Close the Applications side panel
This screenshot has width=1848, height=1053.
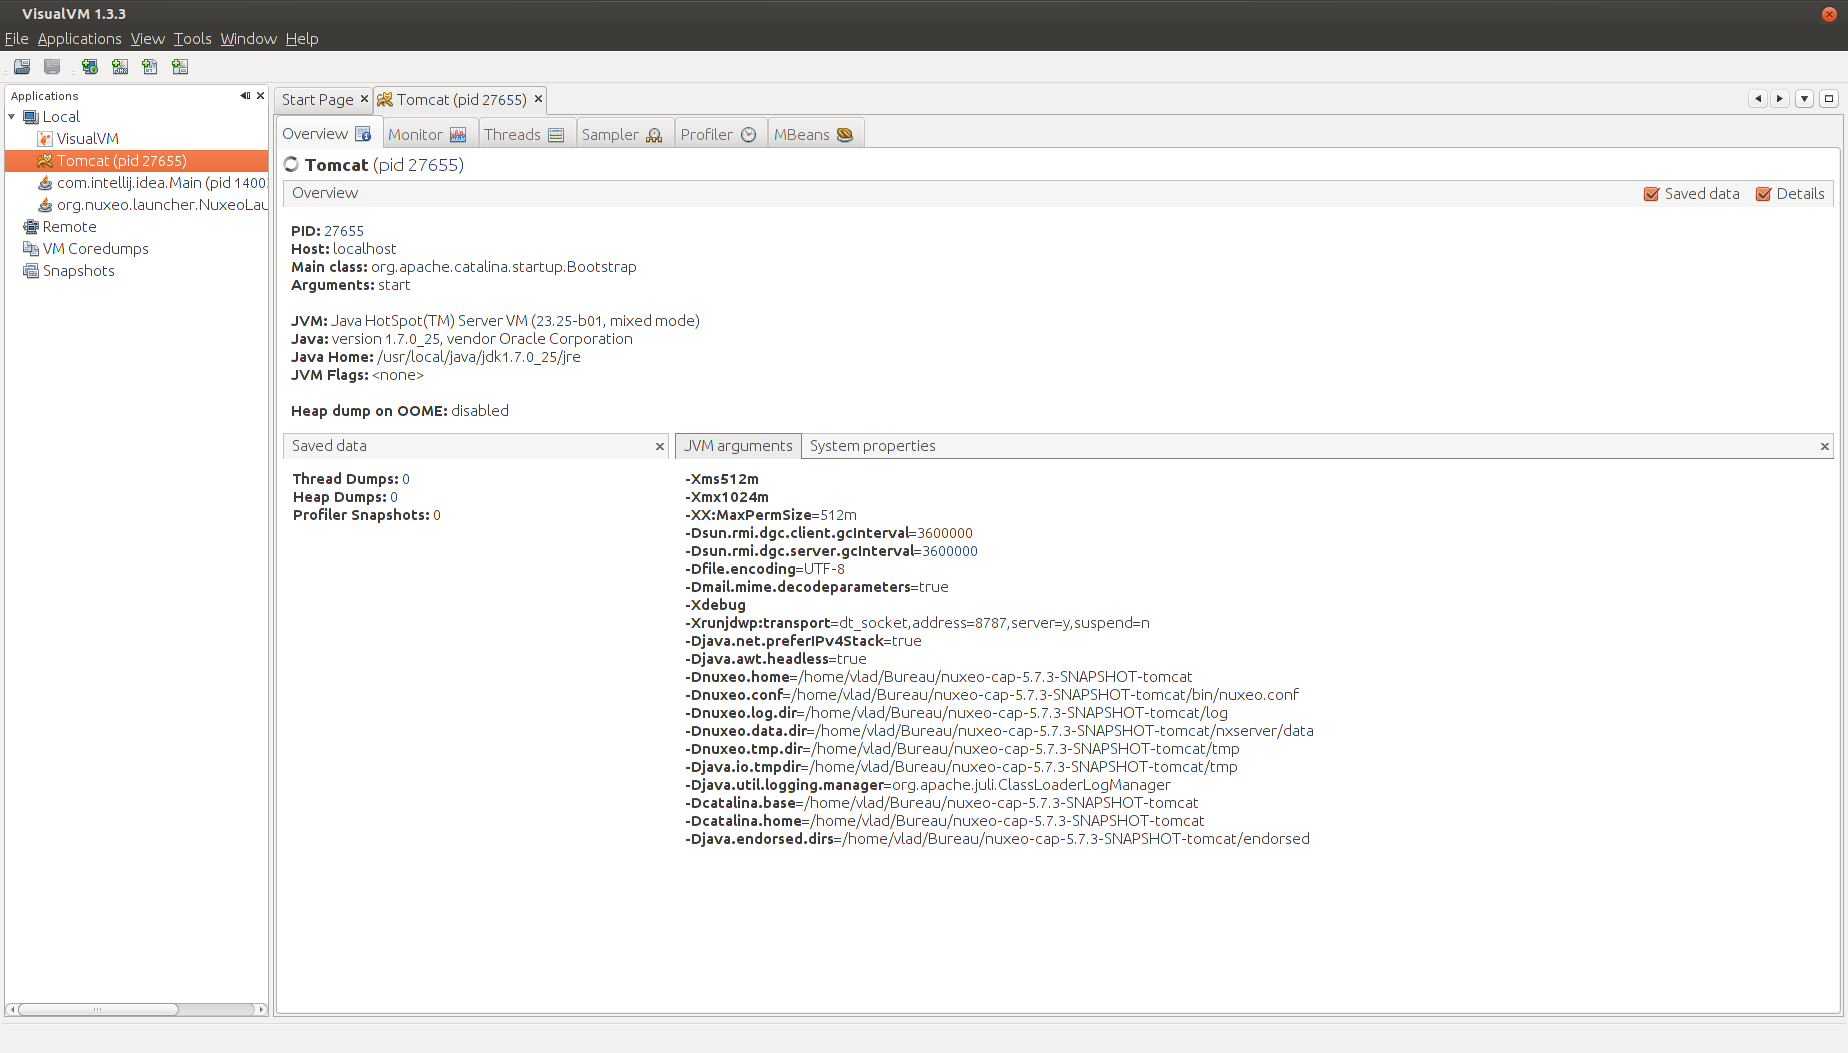click(261, 96)
